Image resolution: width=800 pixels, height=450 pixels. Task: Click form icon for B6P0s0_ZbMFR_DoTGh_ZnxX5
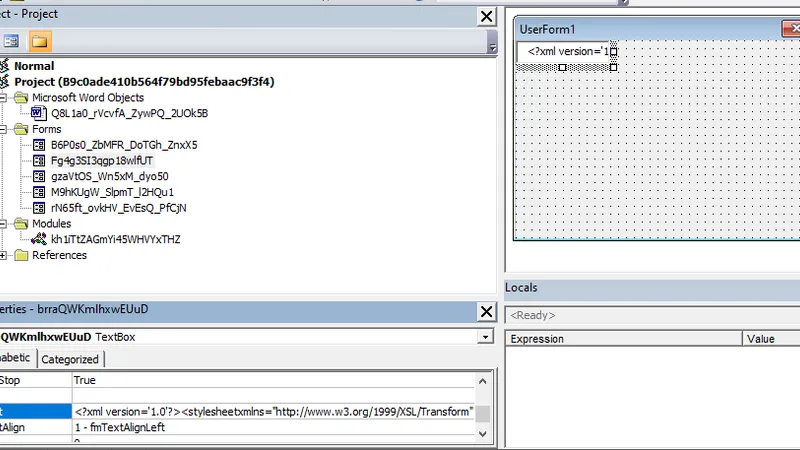[39, 145]
